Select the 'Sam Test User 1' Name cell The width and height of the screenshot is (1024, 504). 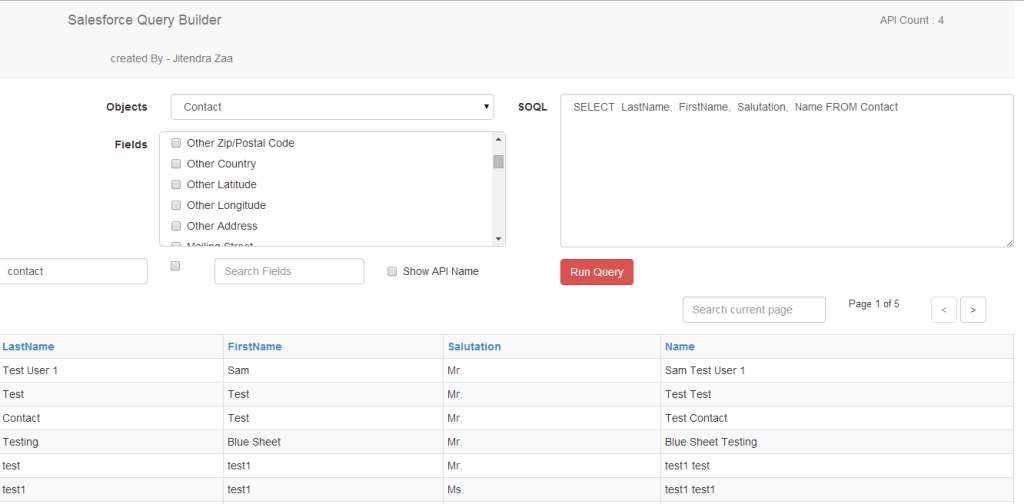[x=837, y=370]
